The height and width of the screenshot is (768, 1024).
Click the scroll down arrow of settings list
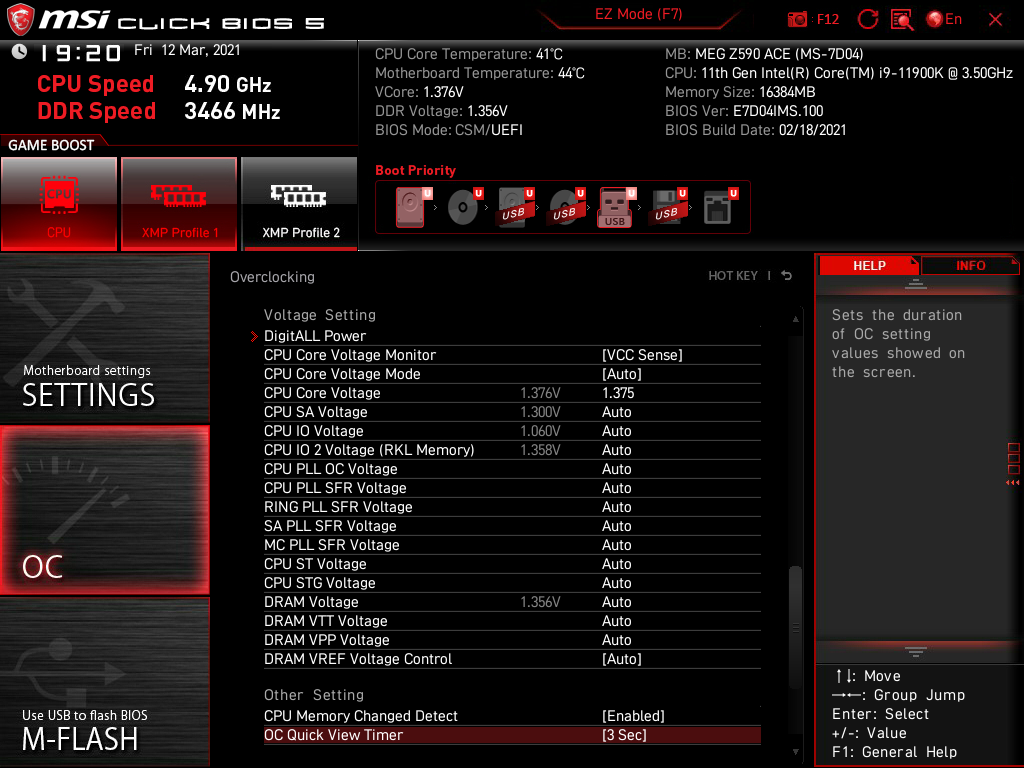(x=795, y=752)
